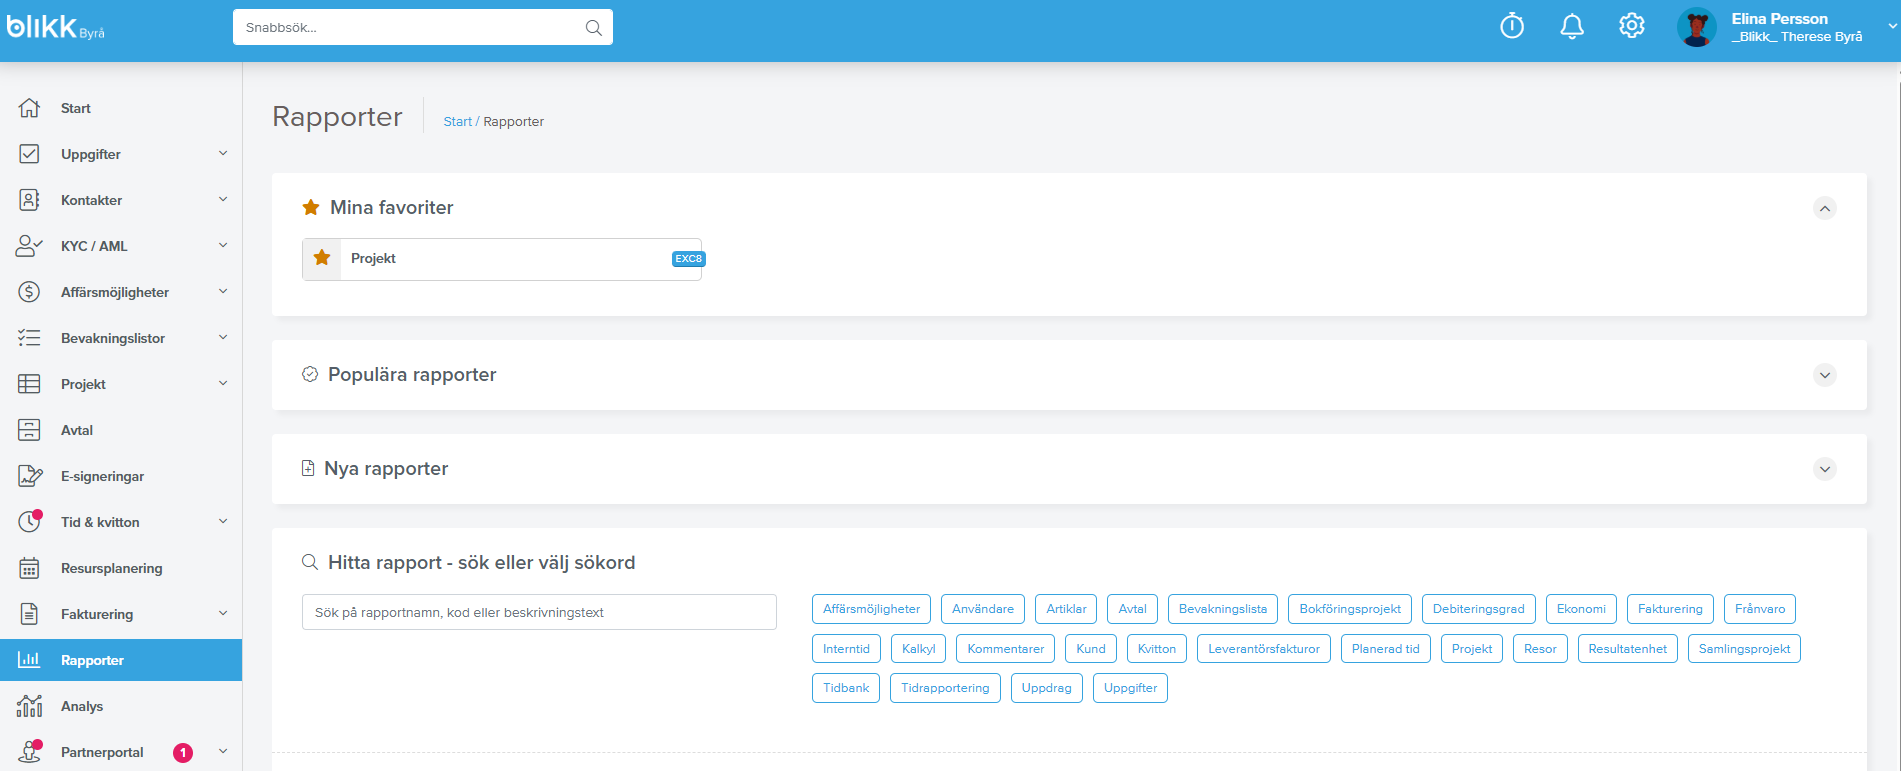Click the Blikk Byrå logo
Image resolution: width=1901 pixels, height=771 pixels.
pyautogui.click(x=56, y=28)
